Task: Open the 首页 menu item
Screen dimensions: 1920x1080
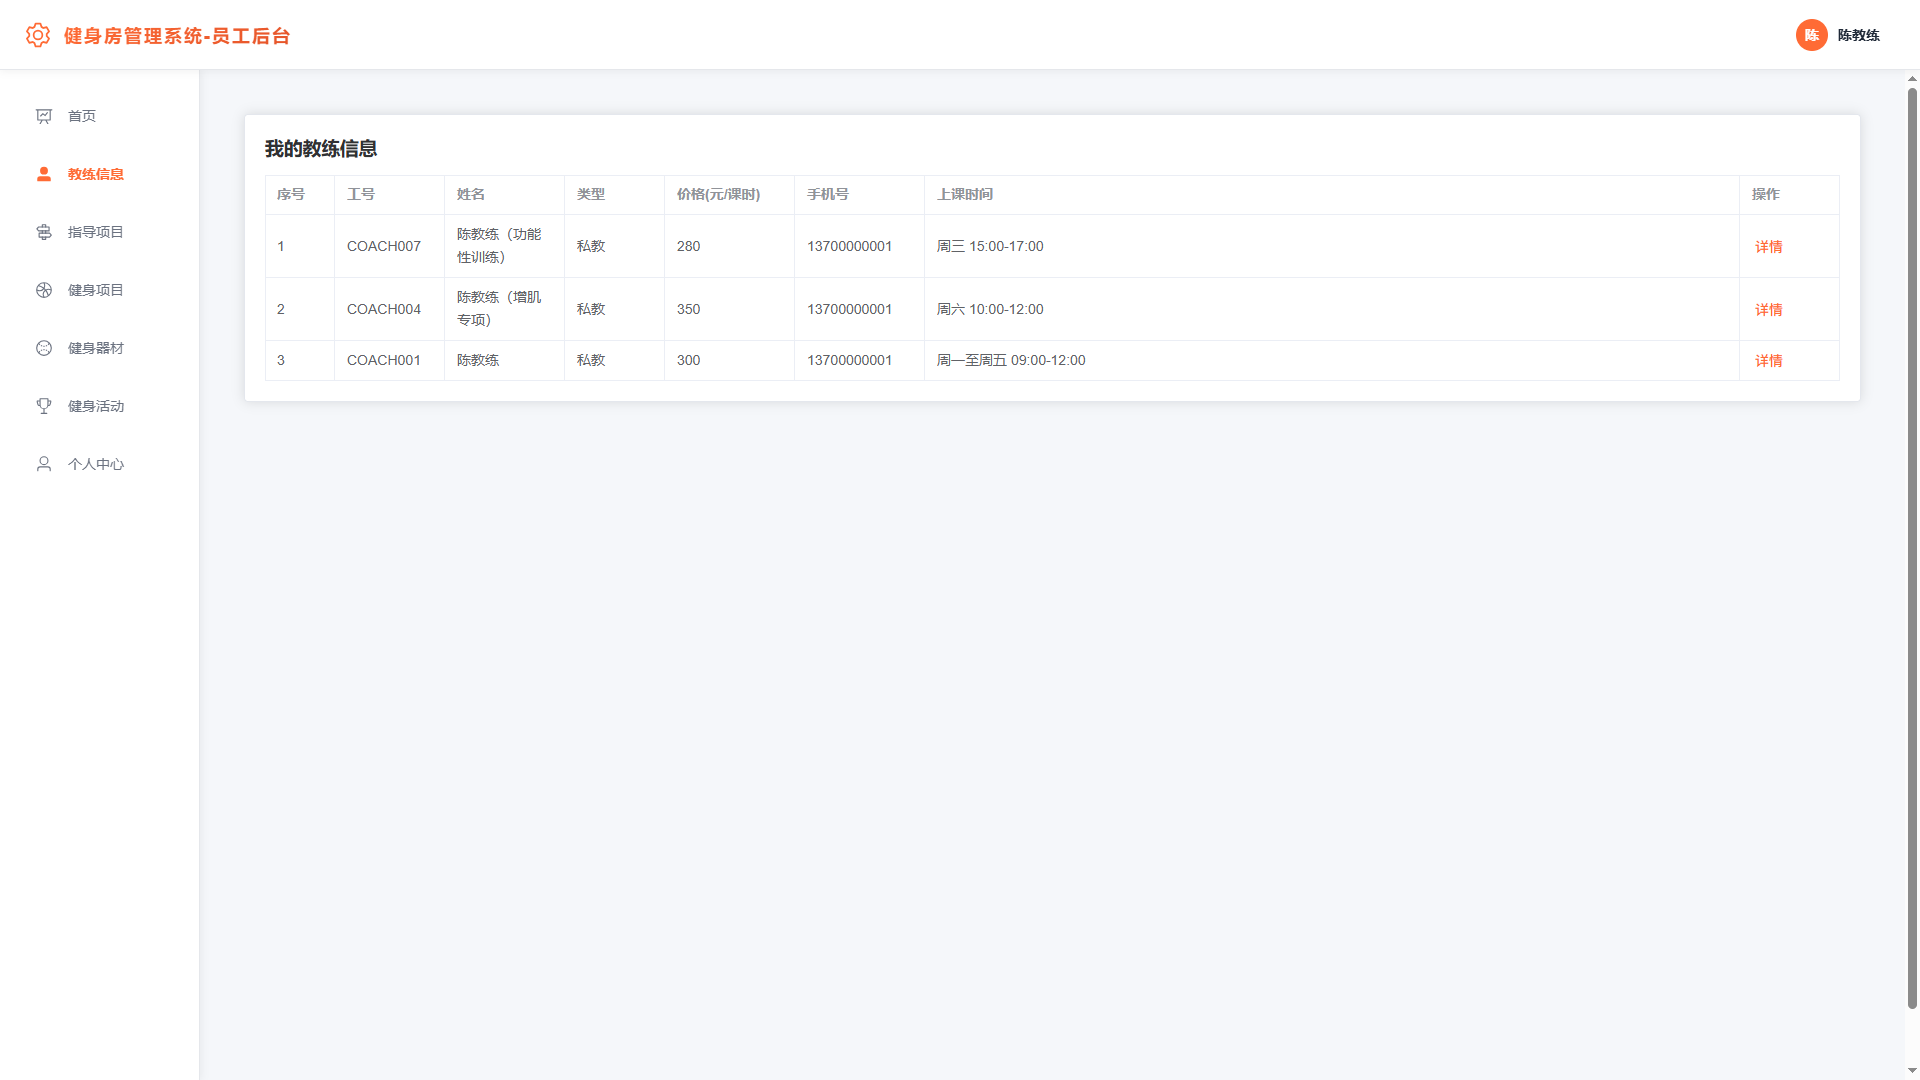Action: (x=99, y=116)
